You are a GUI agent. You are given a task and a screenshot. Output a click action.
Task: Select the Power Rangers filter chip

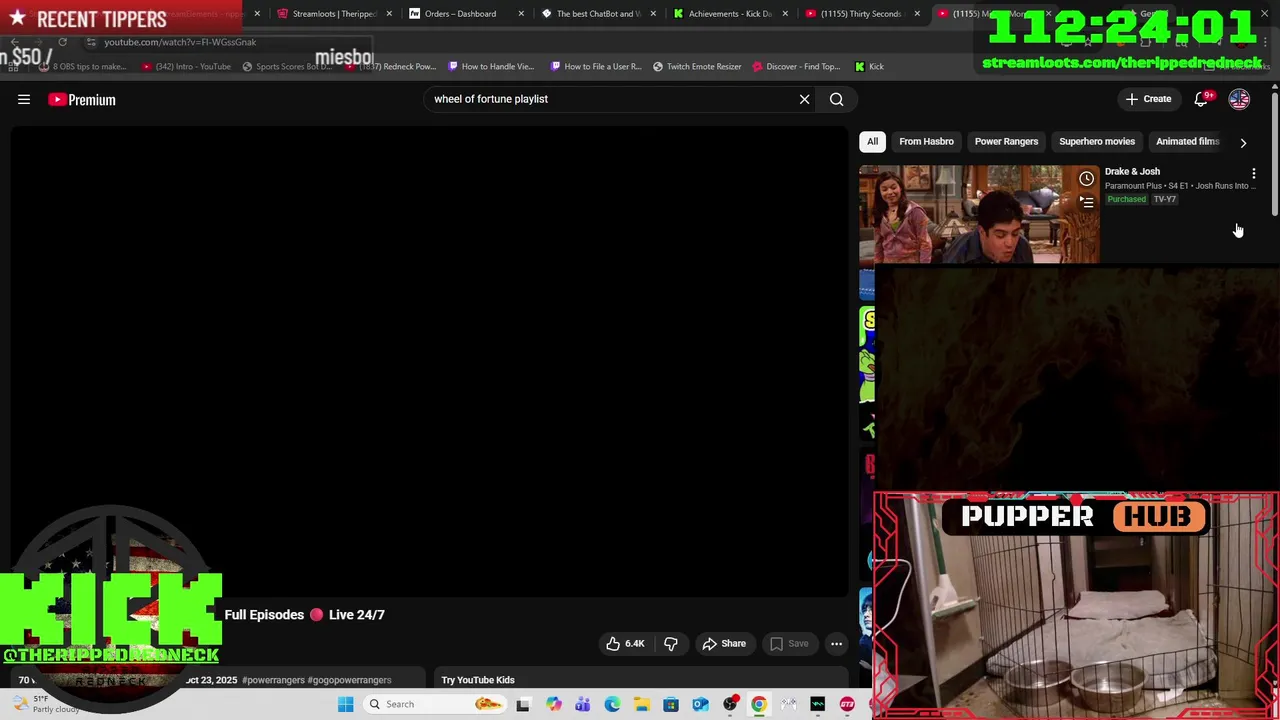(x=1006, y=142)
